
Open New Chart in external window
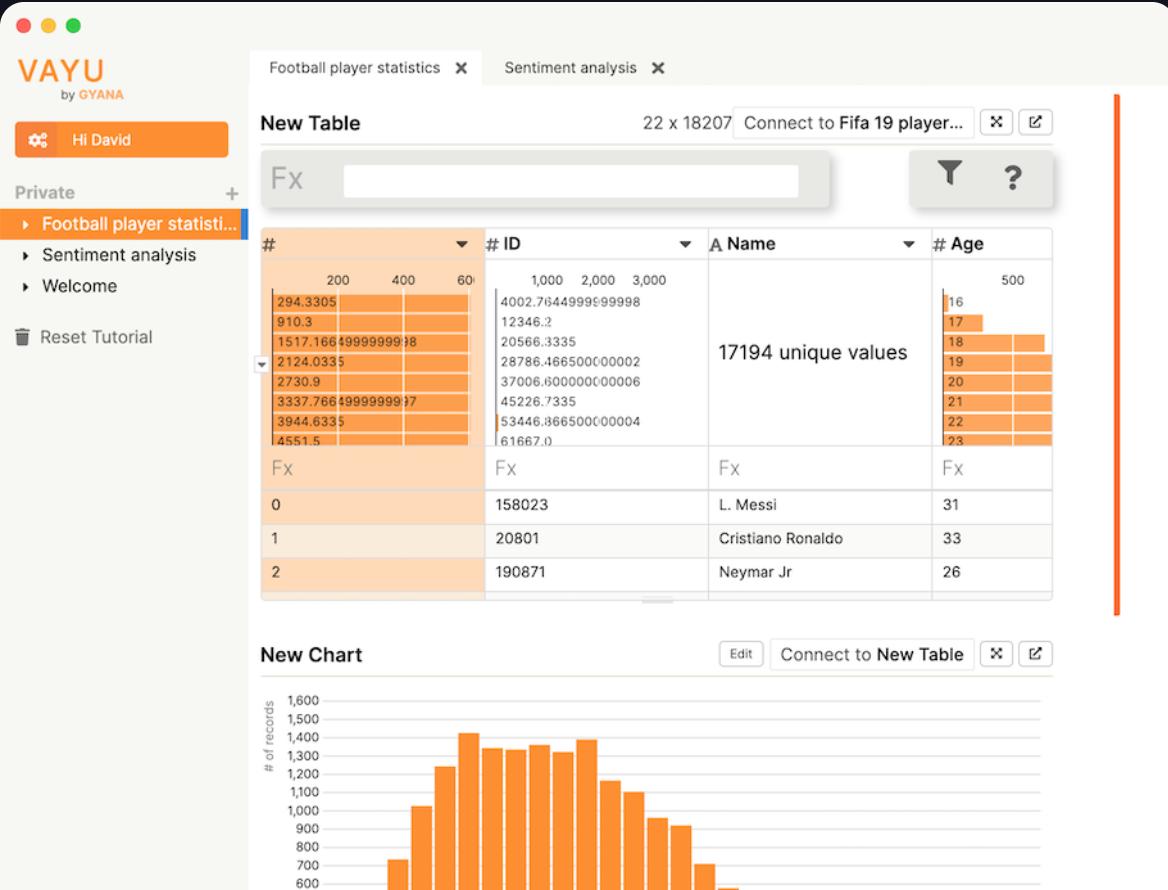[x=1035, y=654]
